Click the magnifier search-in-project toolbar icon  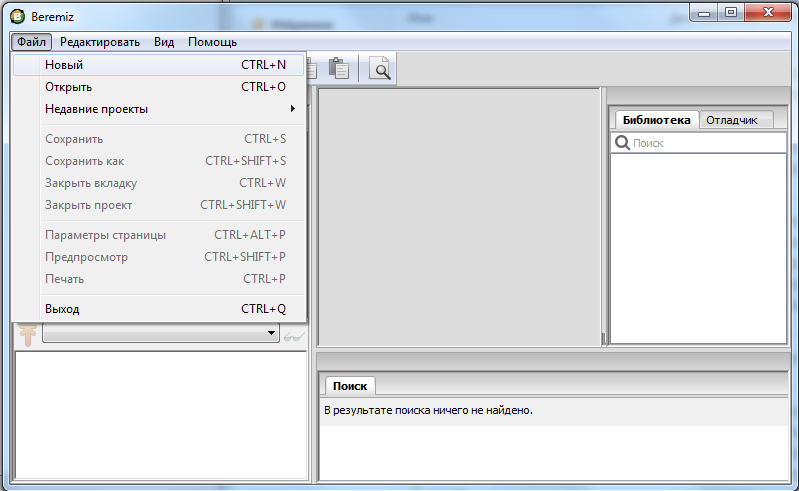click(x=380, y=69)
